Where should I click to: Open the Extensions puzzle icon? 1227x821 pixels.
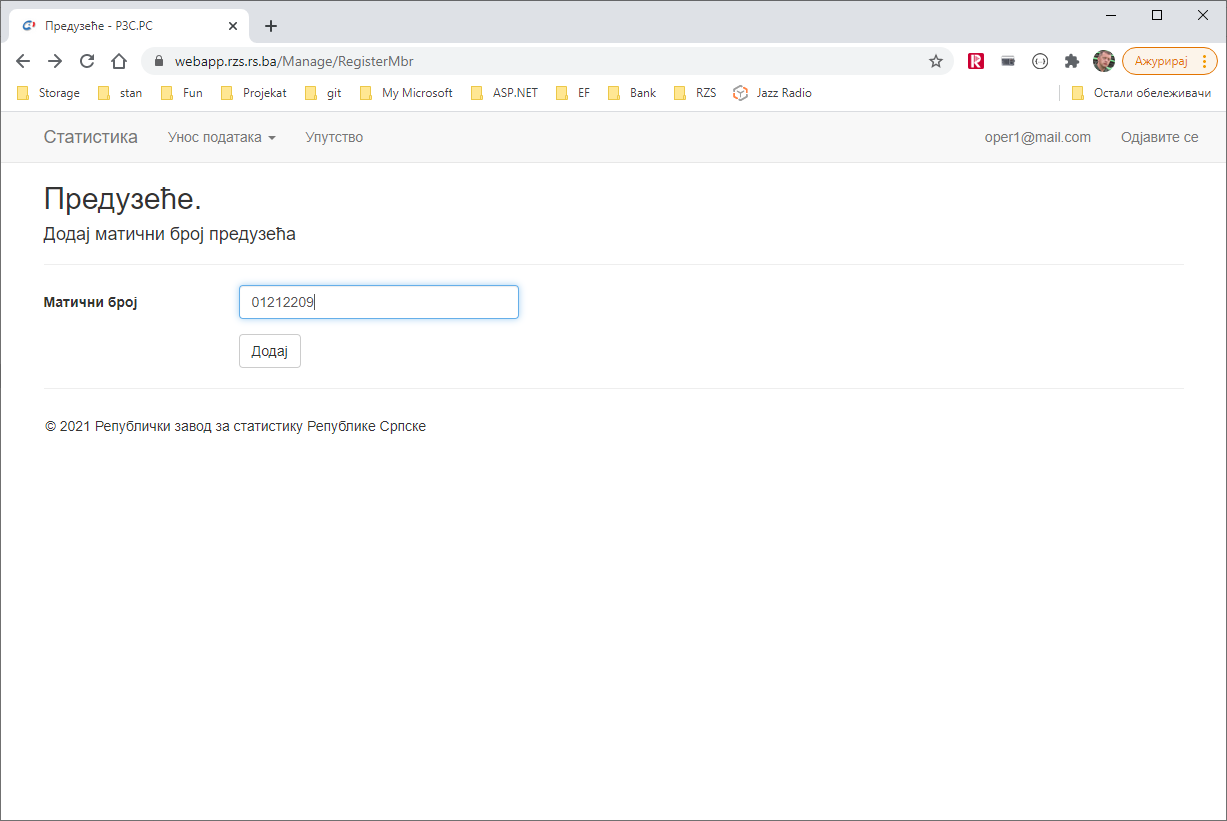click(x=1072, y=61)
